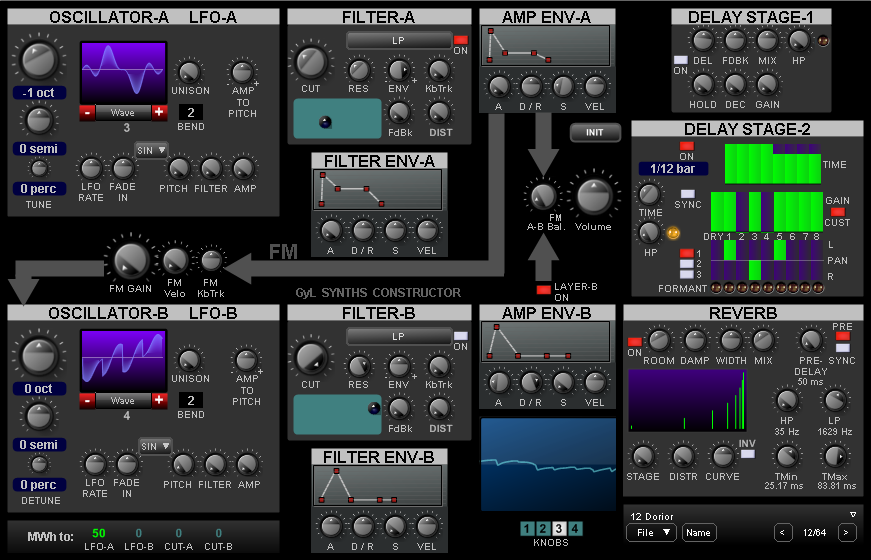
Task: Toggle the Reverb INV switch
Action: (x=747, y=455)
